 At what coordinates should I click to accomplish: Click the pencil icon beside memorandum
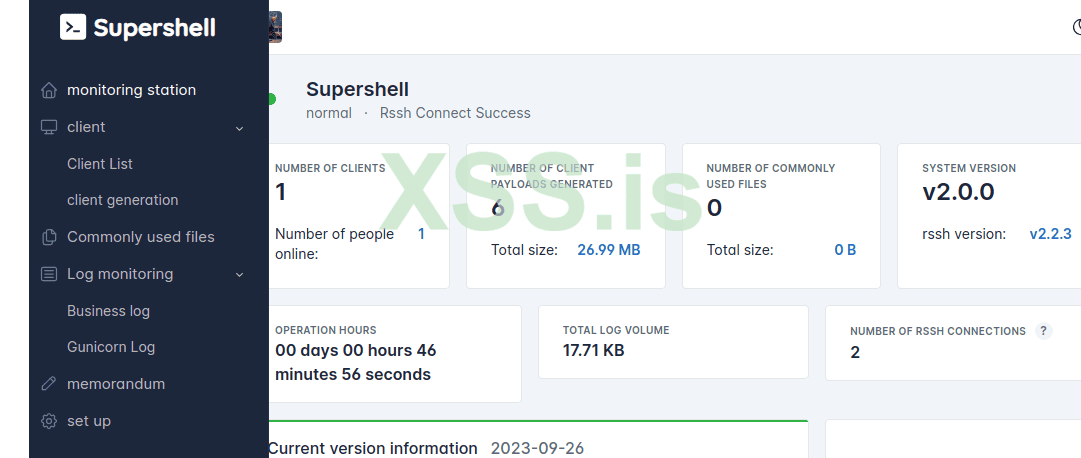(48, 384)
